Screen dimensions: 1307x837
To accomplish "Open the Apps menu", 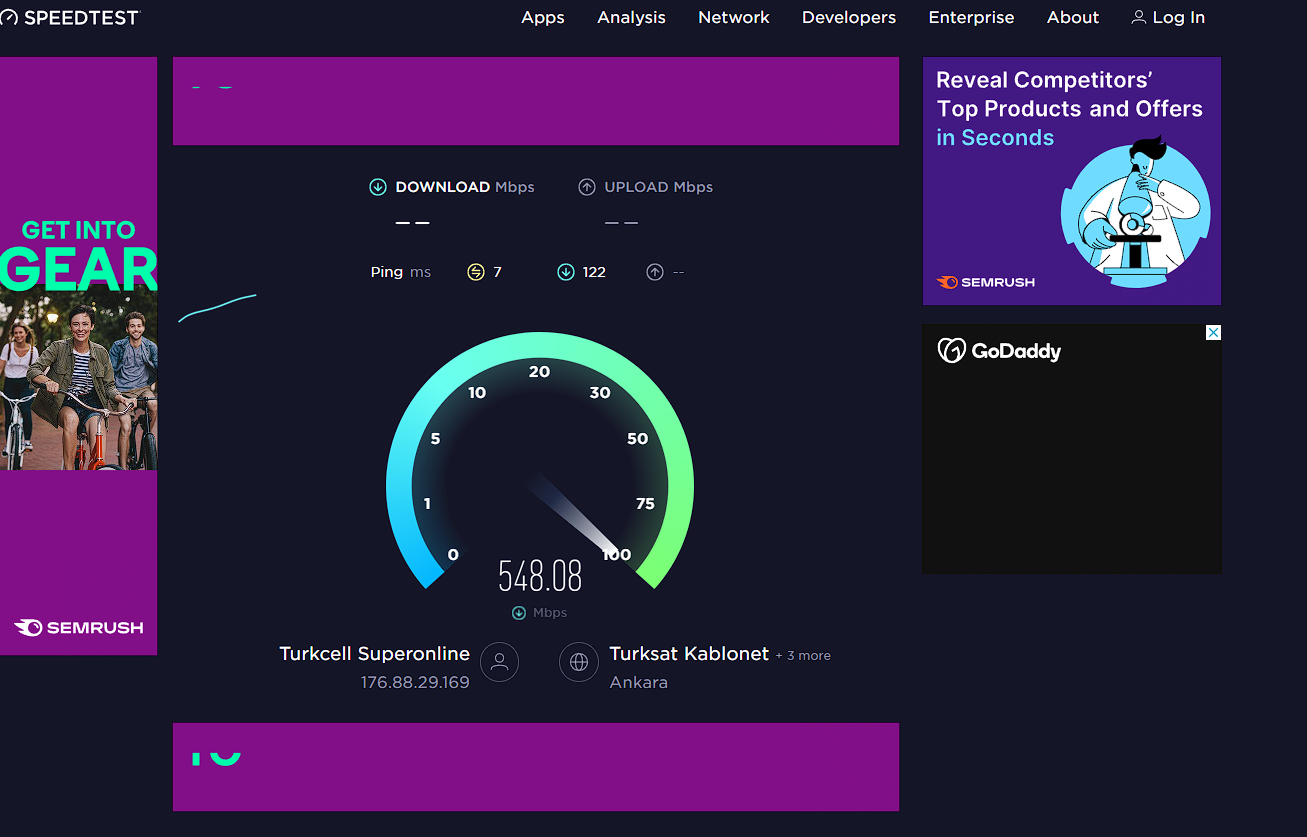I will pos(543,17).
